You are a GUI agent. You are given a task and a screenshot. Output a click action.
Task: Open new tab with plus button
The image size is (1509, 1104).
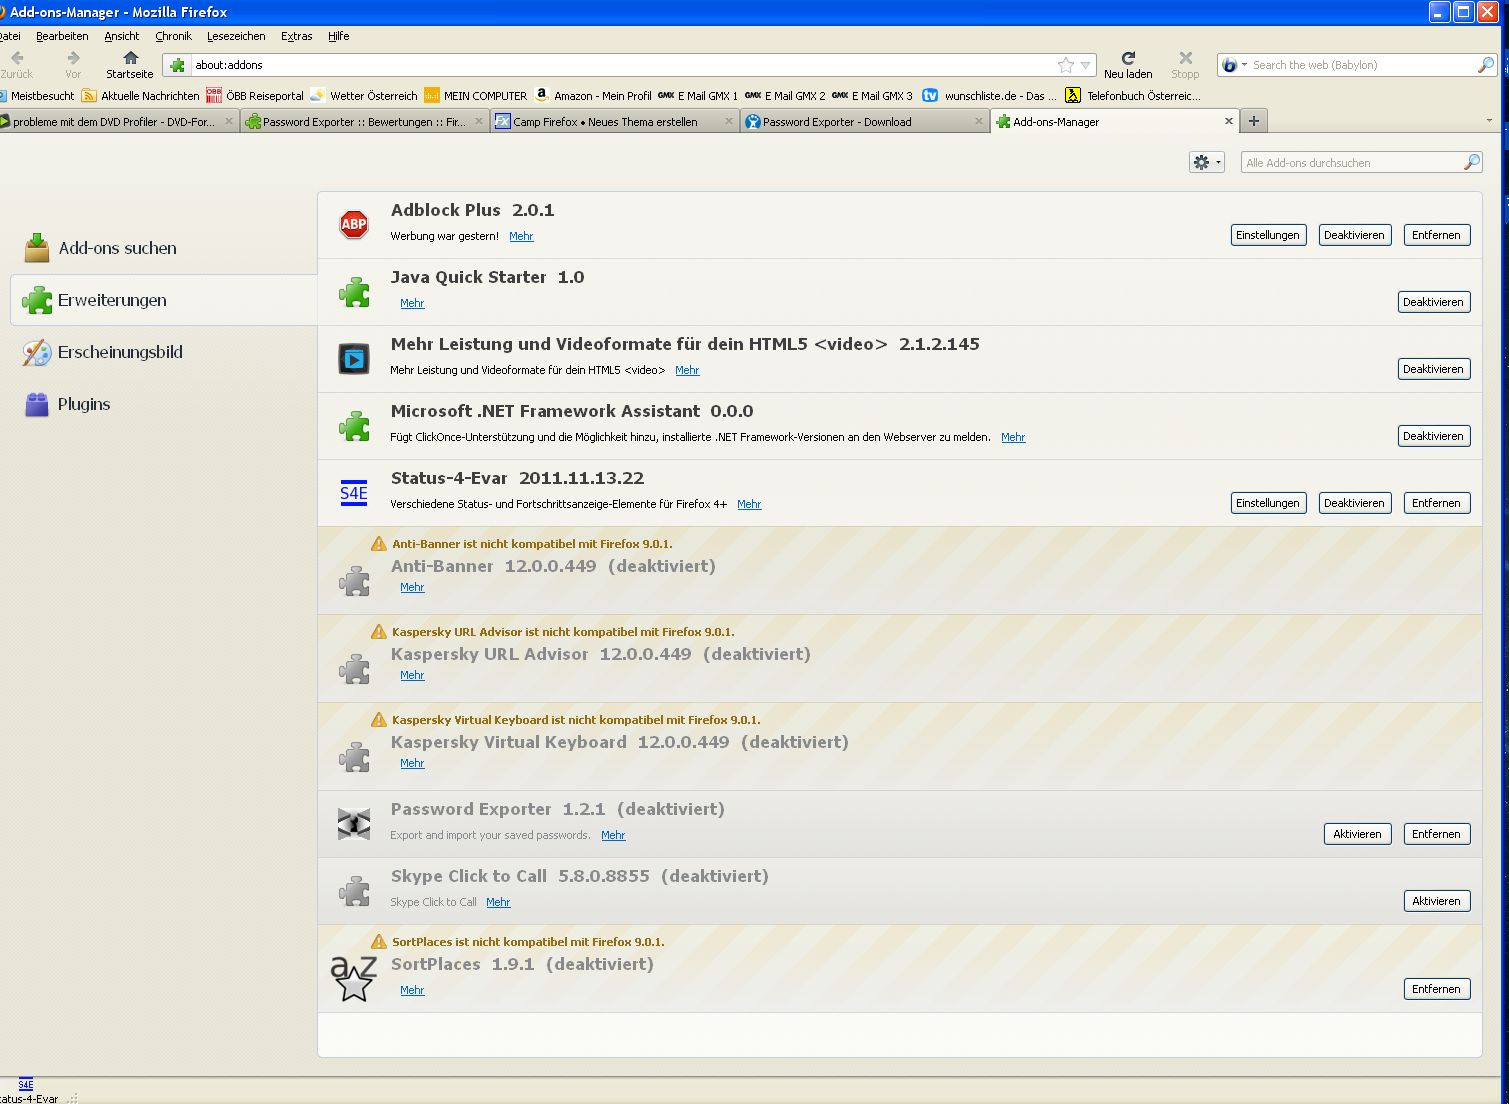pos(1253,121)
